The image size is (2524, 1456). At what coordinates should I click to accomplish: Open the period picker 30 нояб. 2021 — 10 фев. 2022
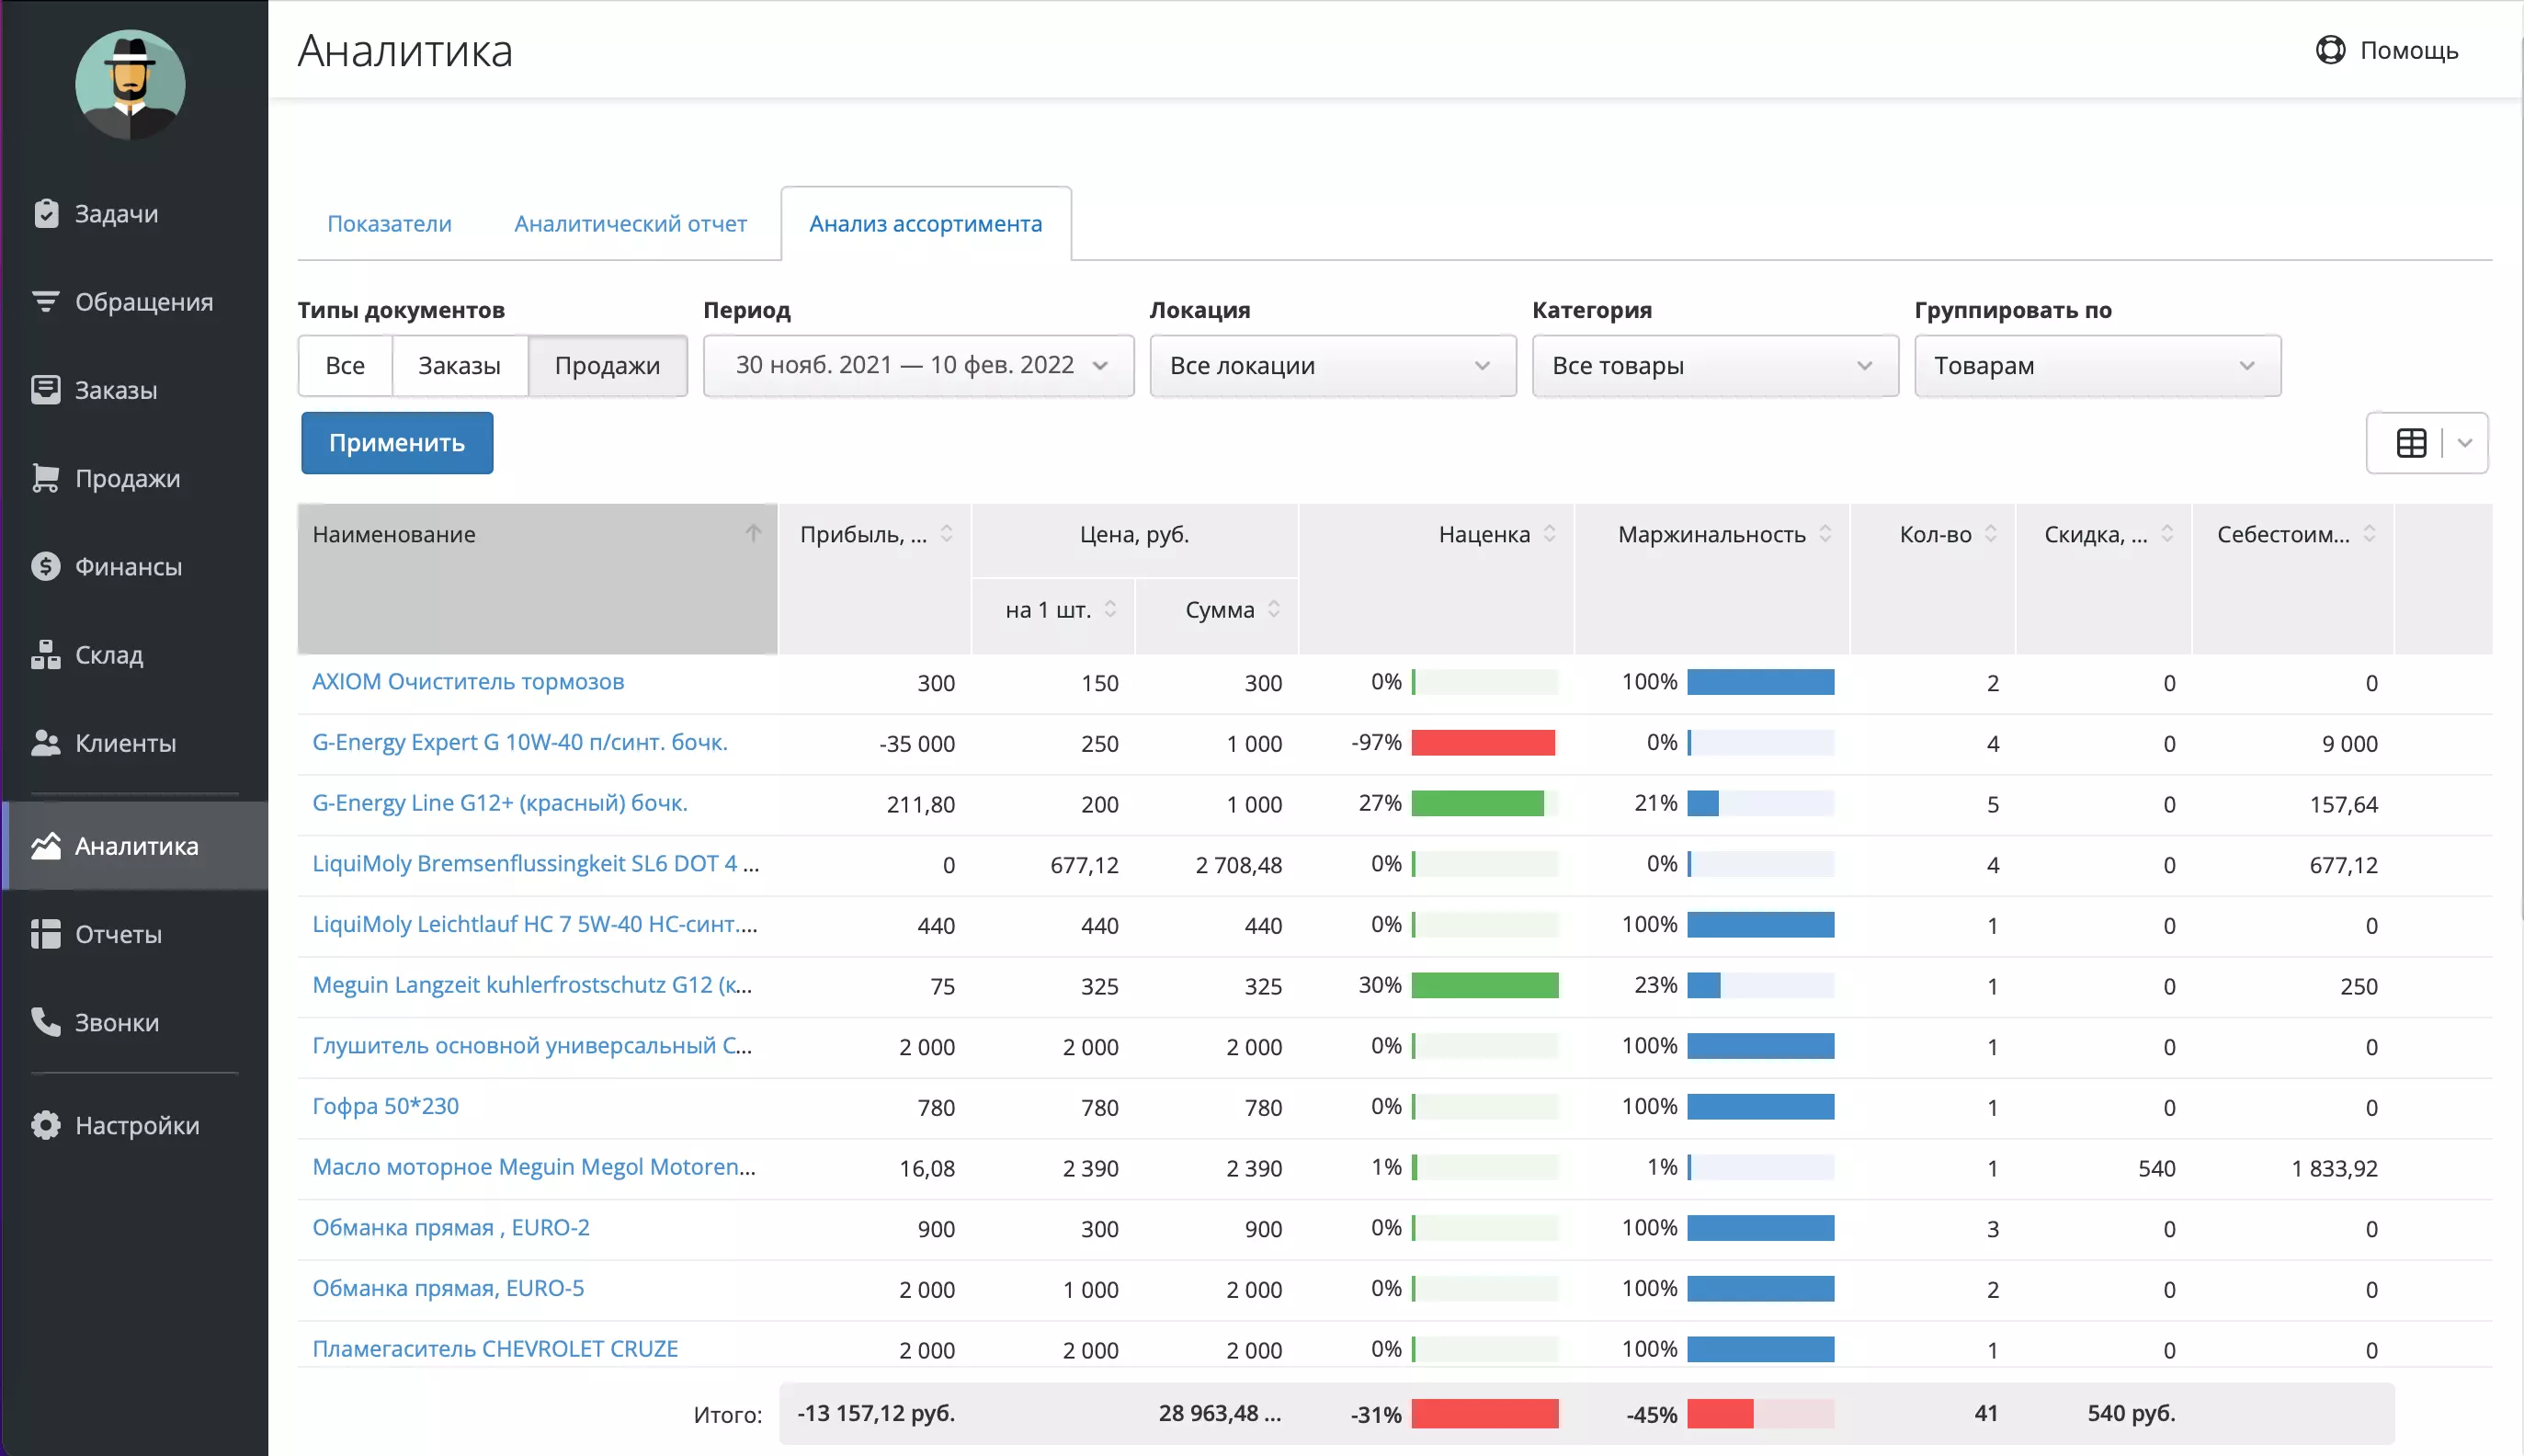[x=916, y=365]
